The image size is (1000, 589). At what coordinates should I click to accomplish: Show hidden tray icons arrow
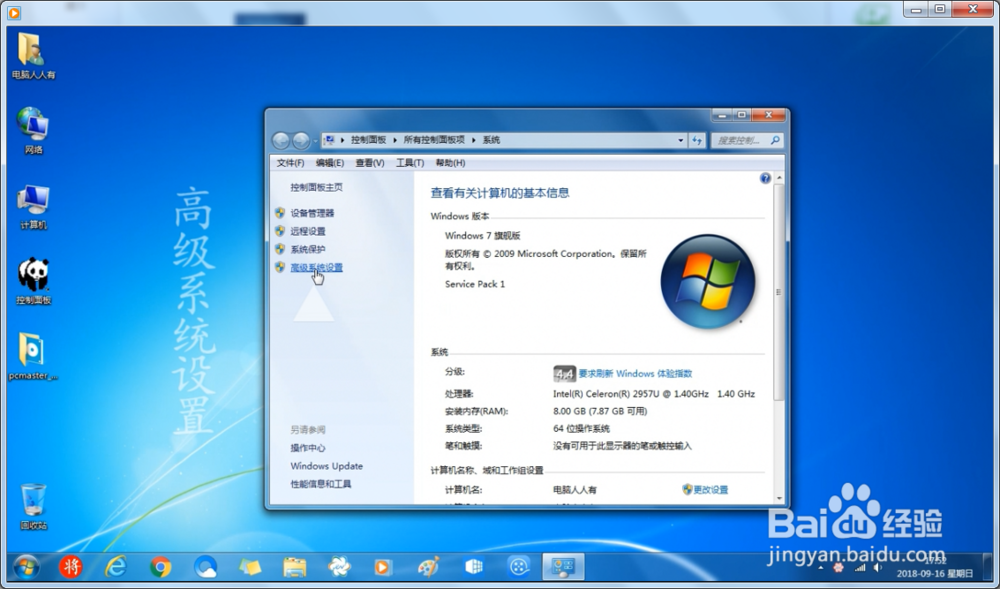(821, 567)
